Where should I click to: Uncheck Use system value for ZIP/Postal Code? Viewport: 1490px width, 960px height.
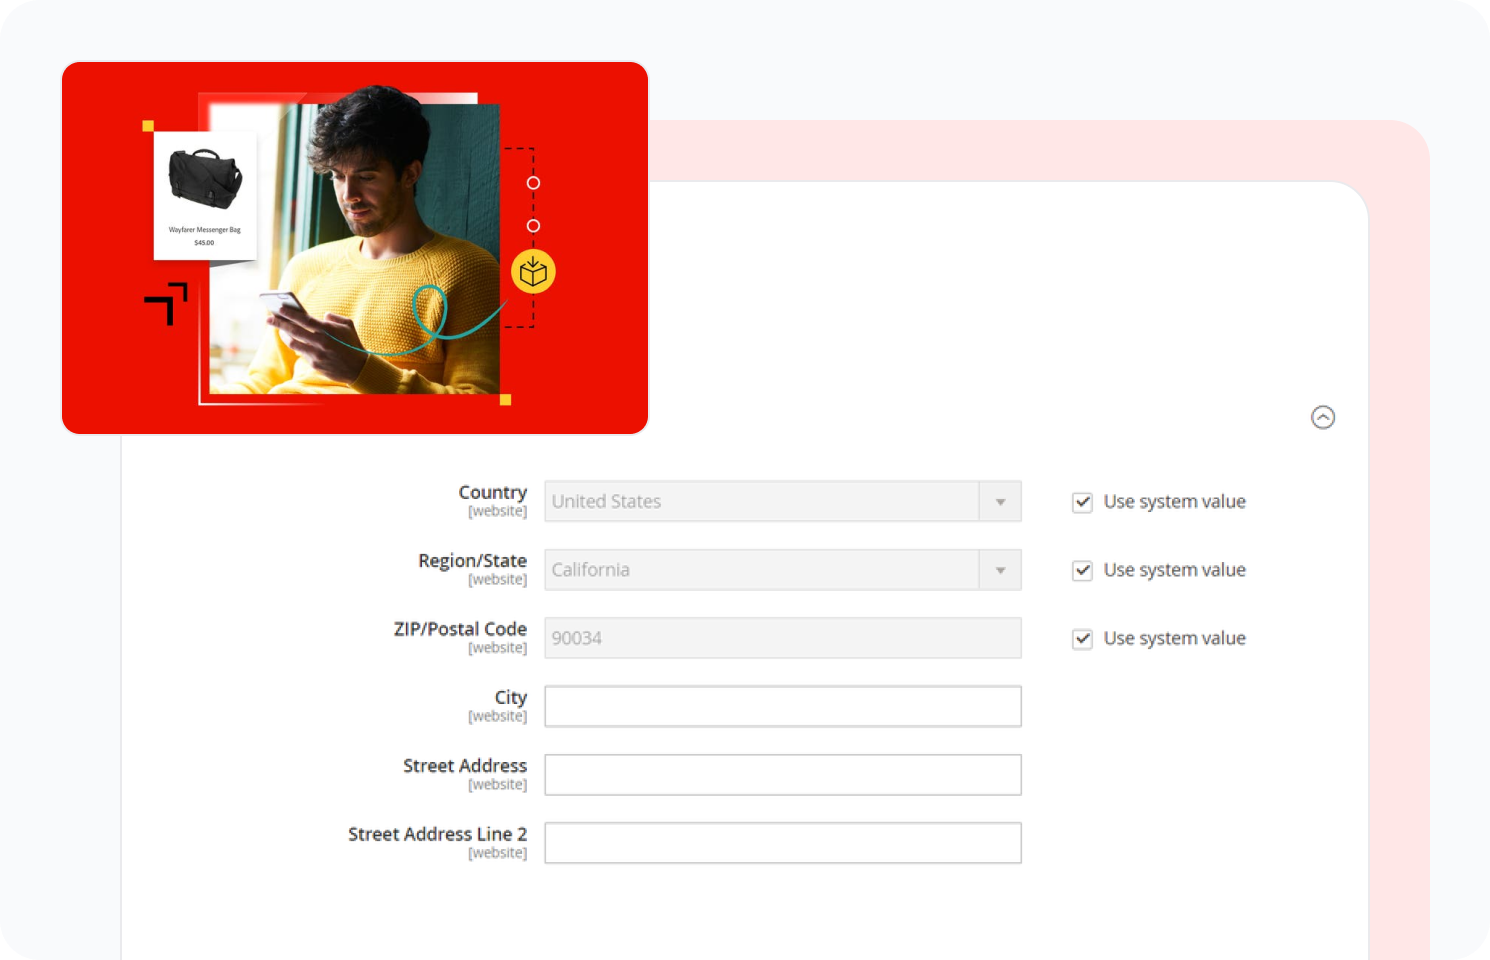point(1082,638)
